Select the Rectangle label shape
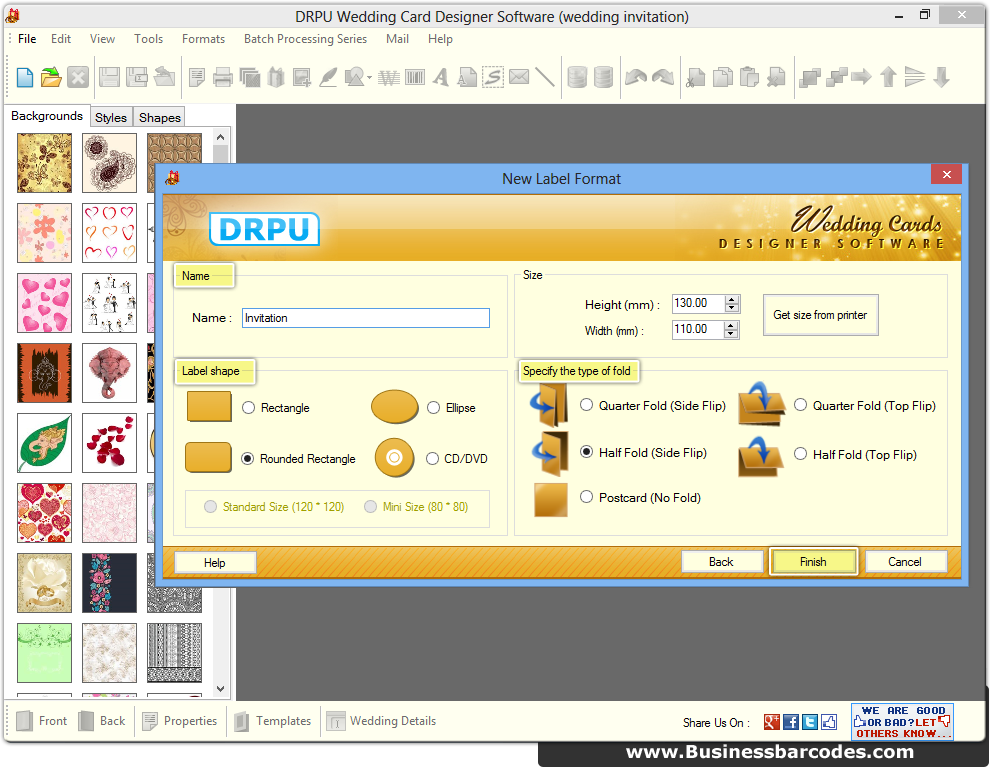 point(249,408)
